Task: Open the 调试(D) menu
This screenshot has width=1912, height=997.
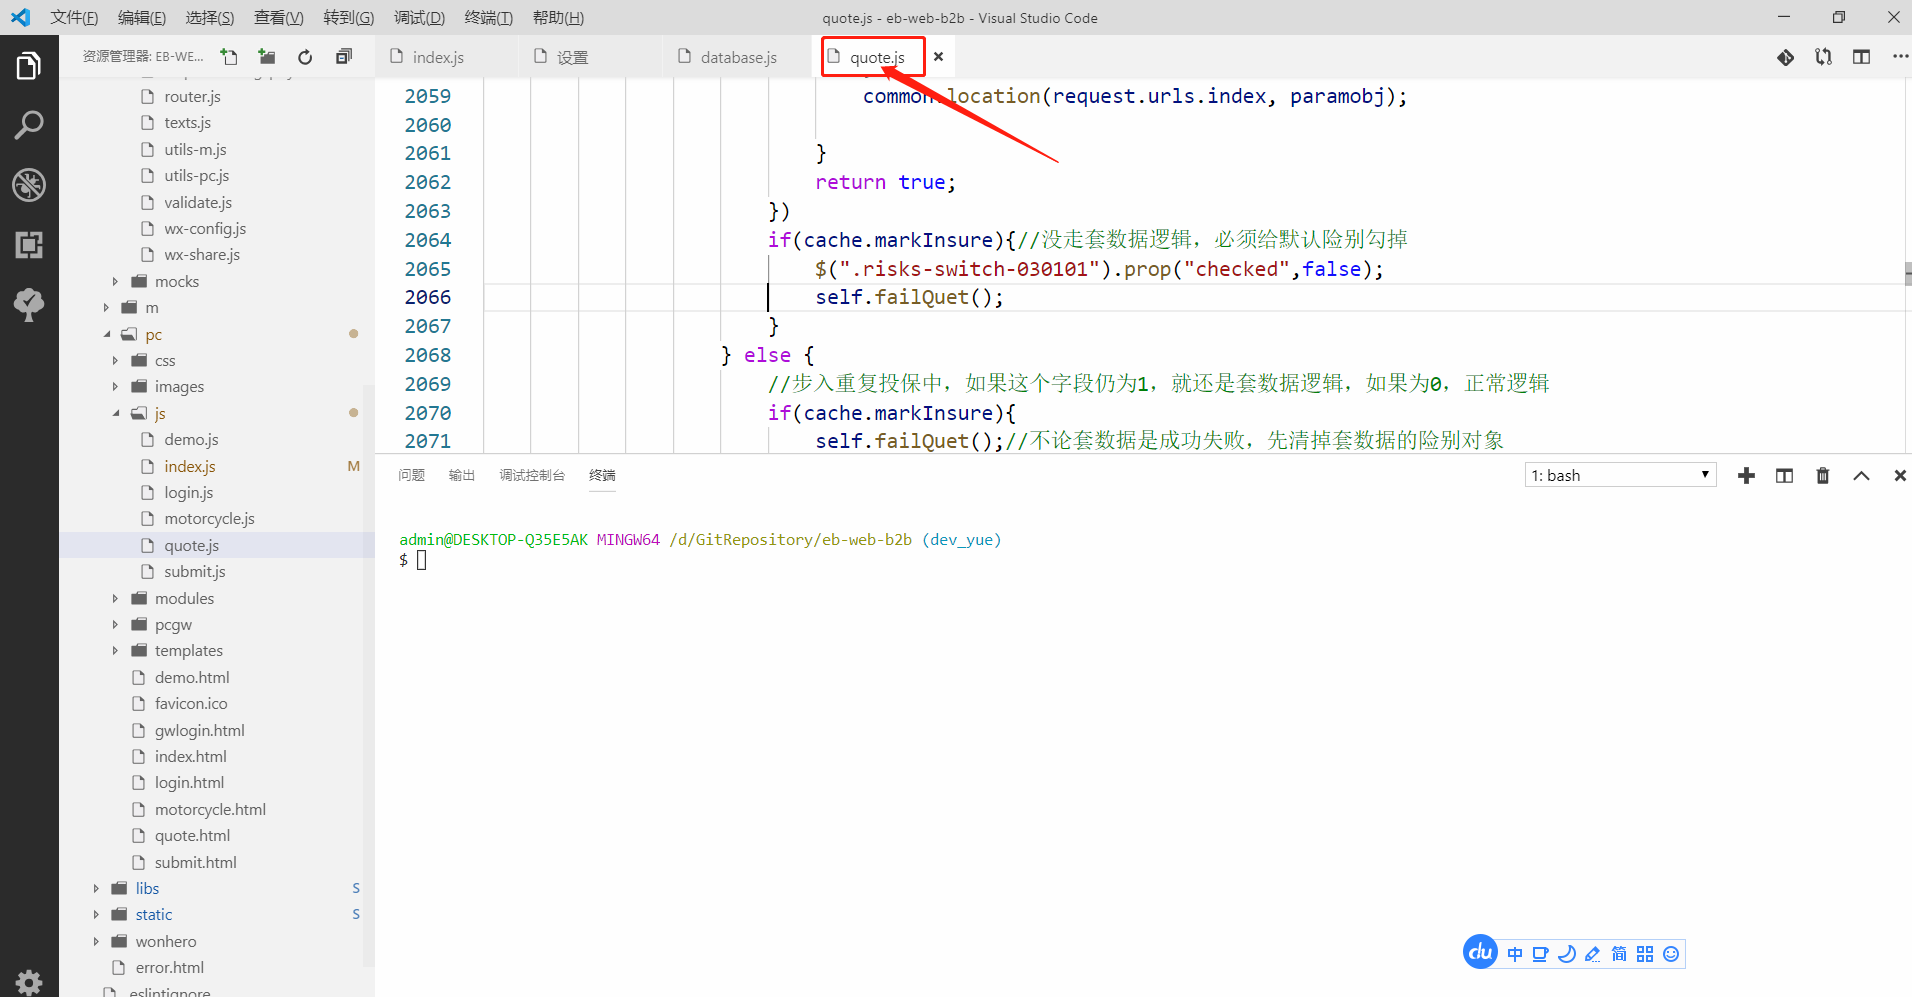Action: tap(419, 17)
